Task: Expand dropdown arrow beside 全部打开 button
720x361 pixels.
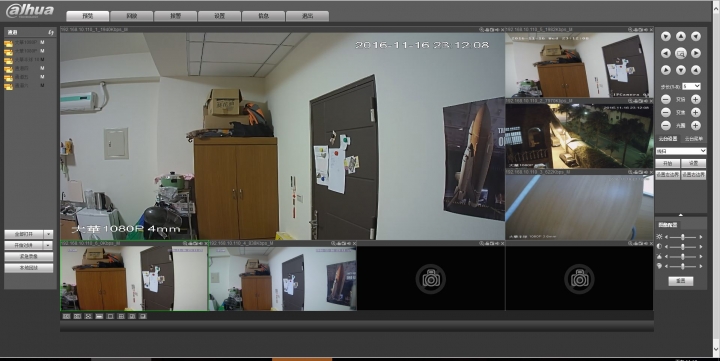Action: [48, 234]
